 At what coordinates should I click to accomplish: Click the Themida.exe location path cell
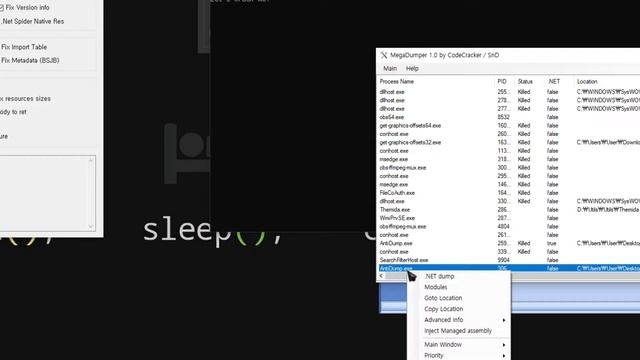pos(608,210)
